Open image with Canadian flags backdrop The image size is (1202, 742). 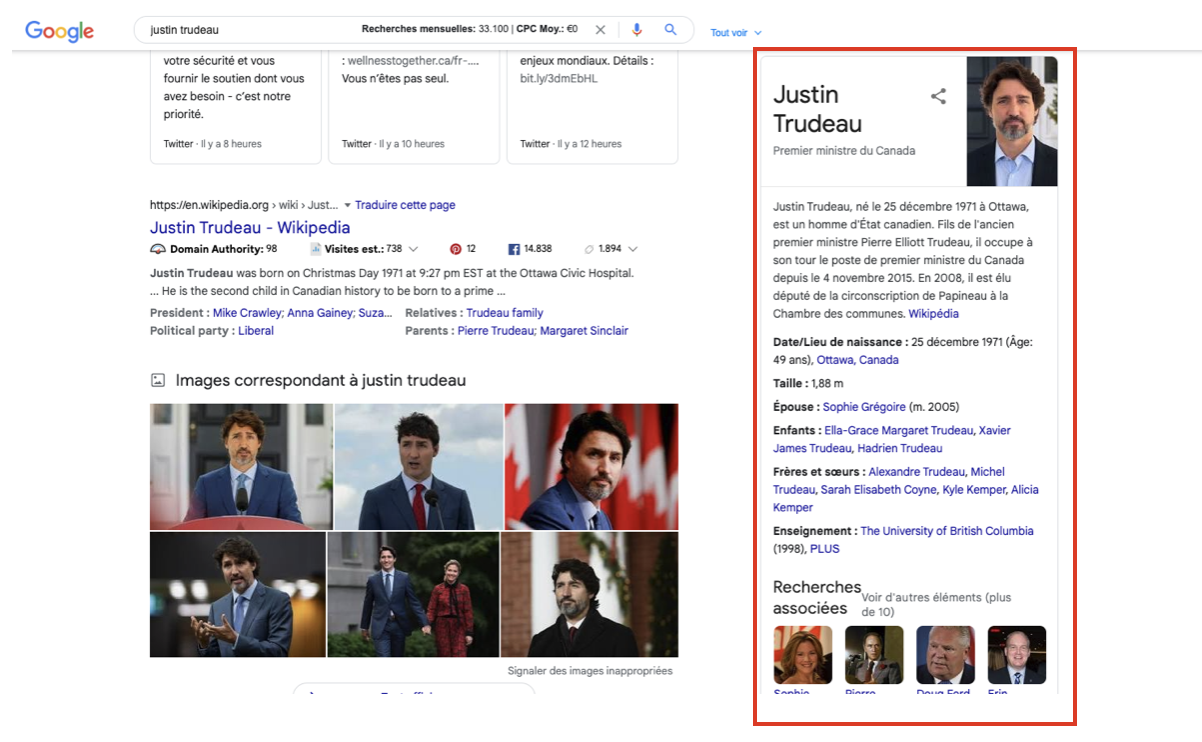(x=591, y=466)
